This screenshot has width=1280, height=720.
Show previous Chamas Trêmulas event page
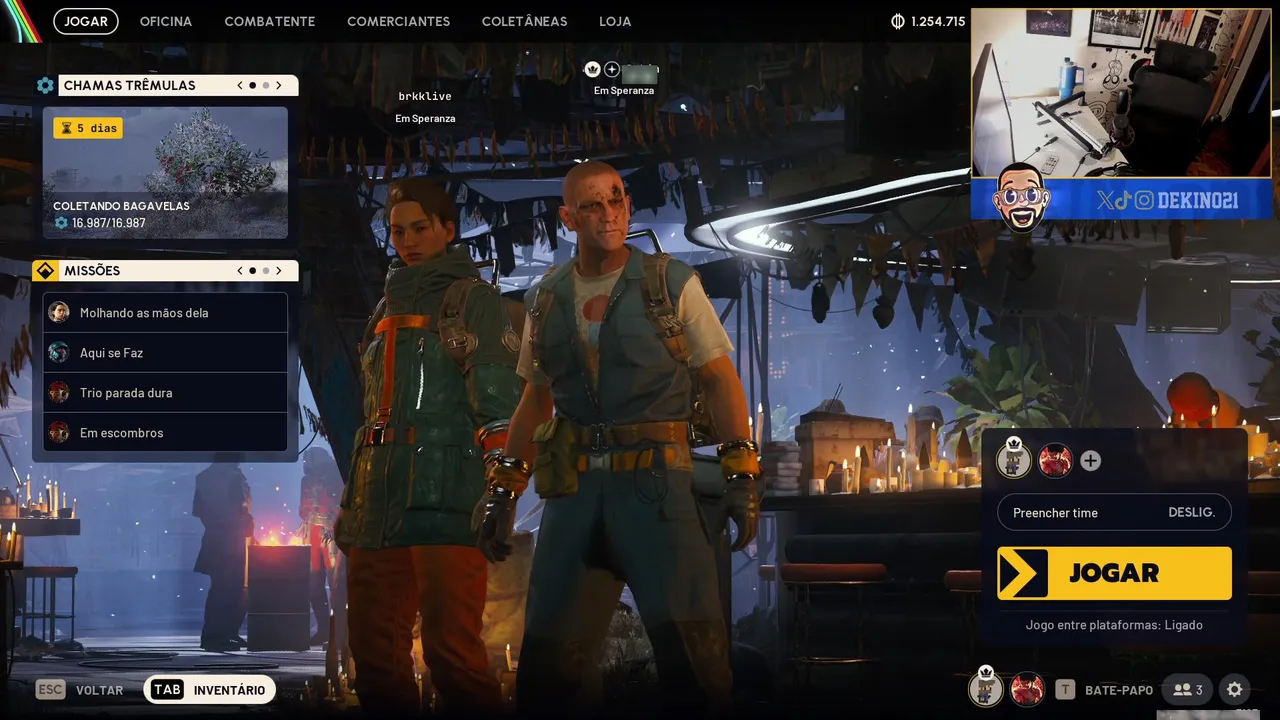[240, 85]
